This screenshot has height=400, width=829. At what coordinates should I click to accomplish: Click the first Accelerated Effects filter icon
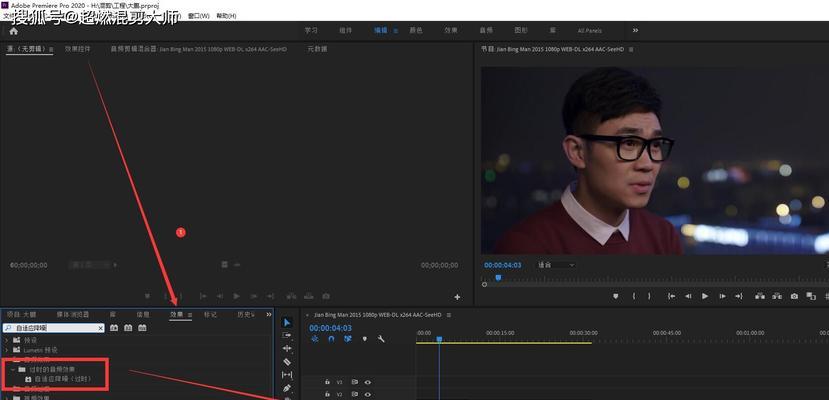coord(114,328)
